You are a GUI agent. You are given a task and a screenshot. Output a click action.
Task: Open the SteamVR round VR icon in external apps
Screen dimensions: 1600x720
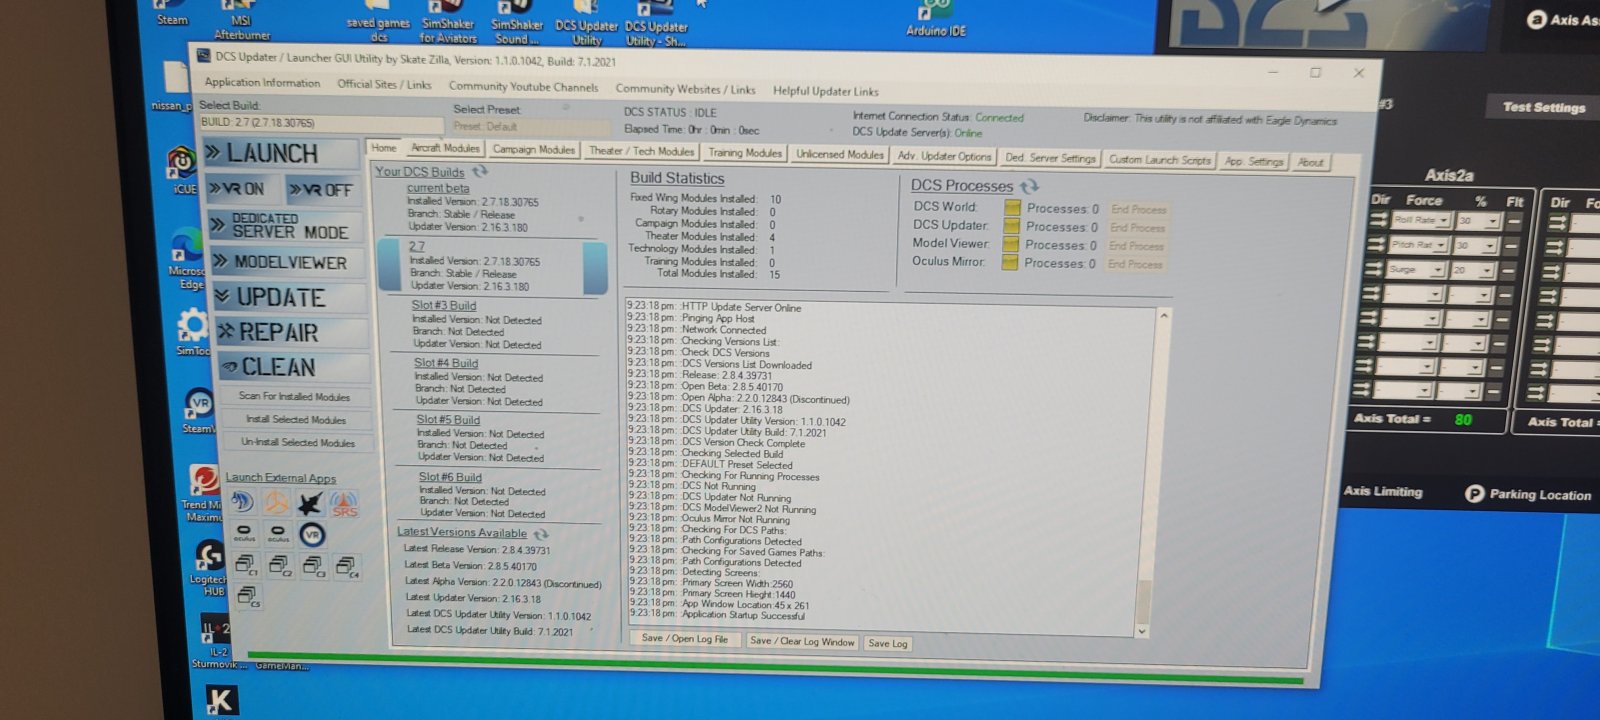pos(312,535)
